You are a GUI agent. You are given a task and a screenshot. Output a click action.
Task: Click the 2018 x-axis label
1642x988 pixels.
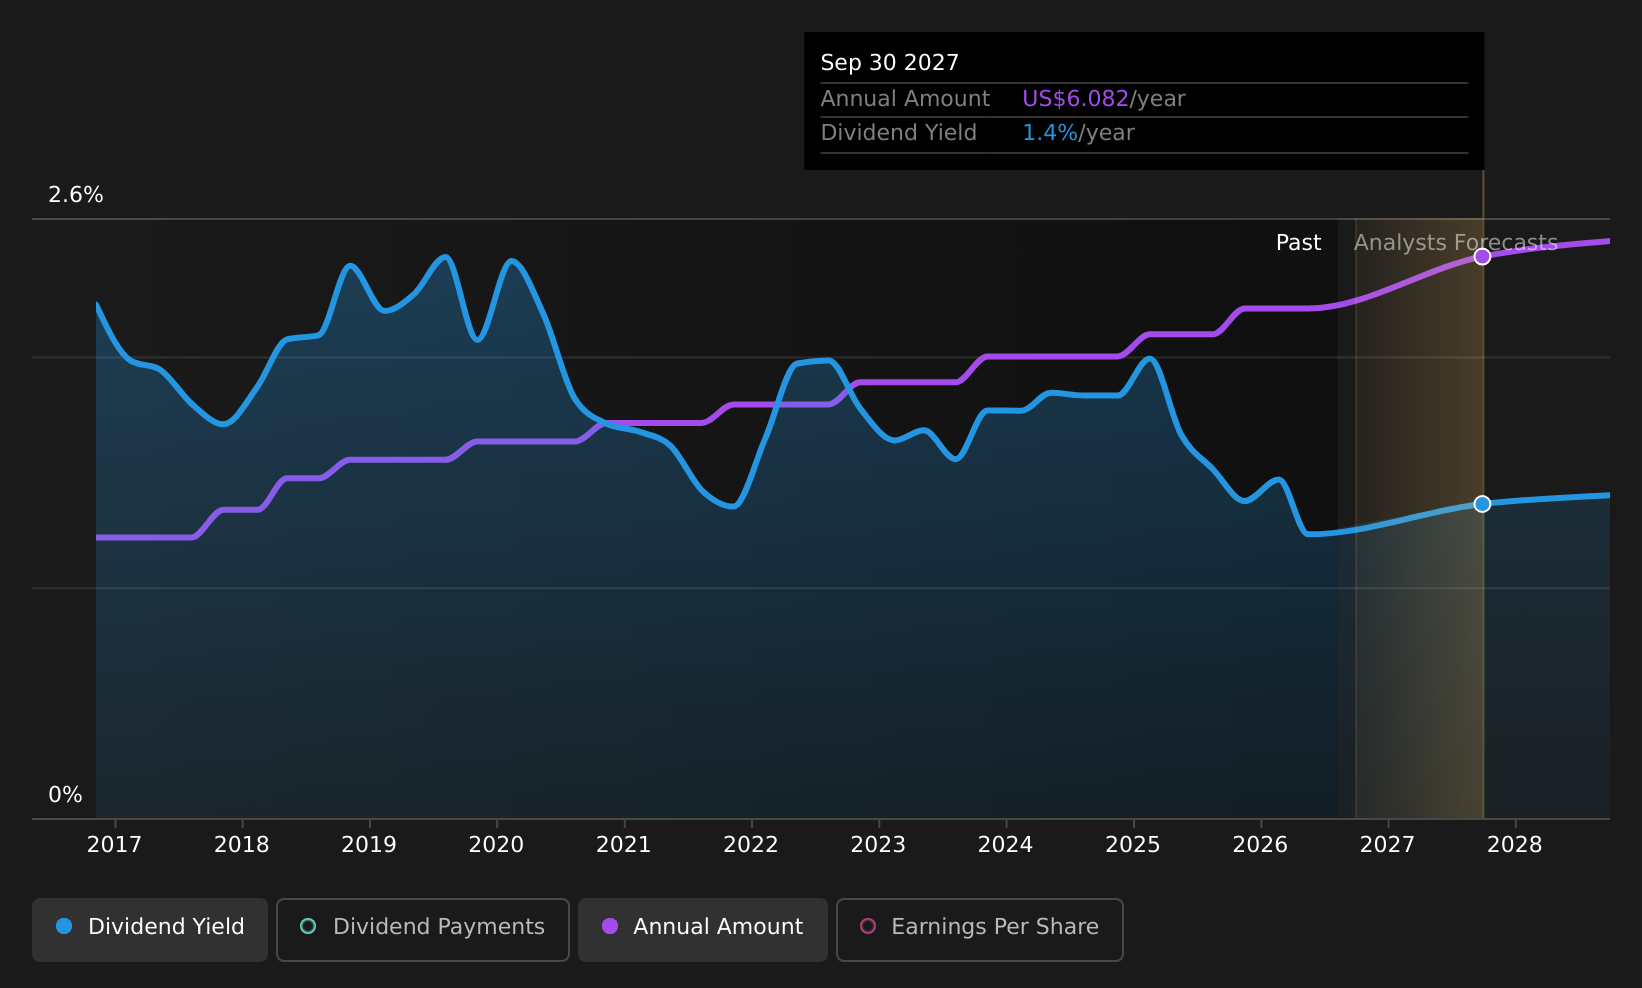[x=242, y=845]
